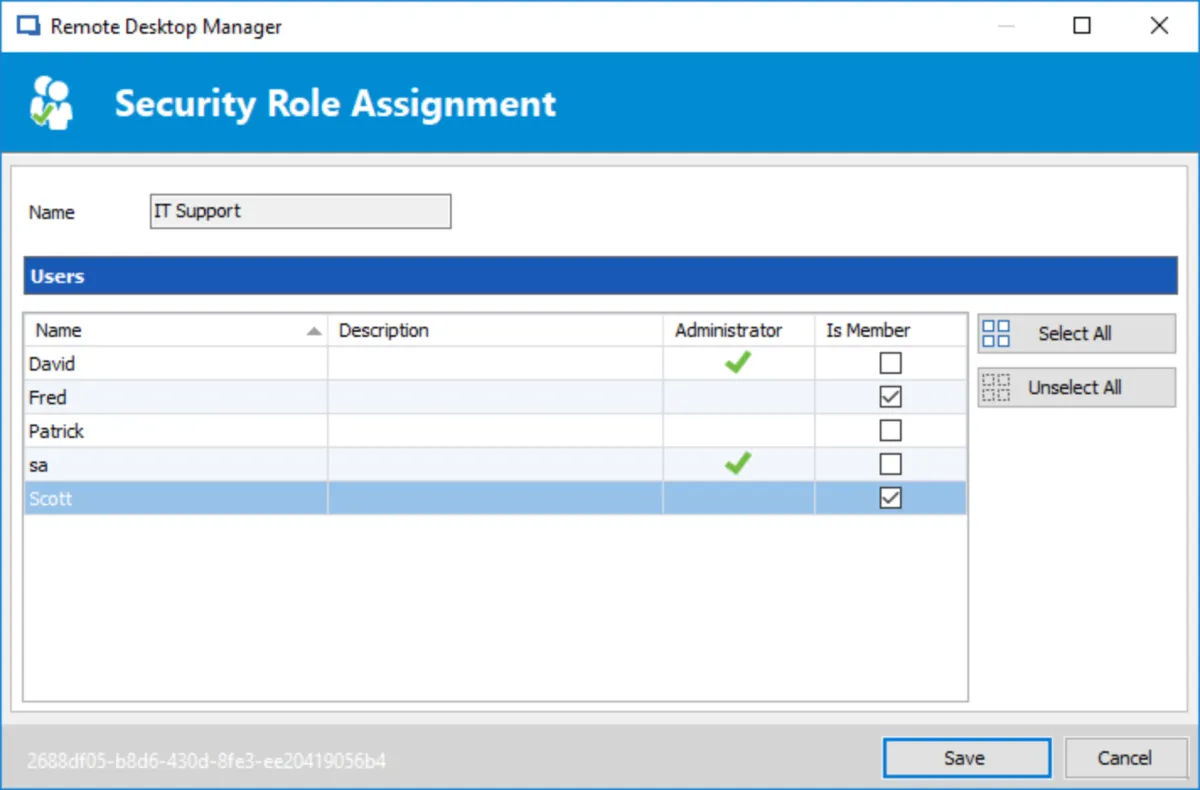Screen dimensions: 1200x790
Task: Uncheck Scott's Is Member checkbox
Action: pyautogui.click(x=890, y=498)
